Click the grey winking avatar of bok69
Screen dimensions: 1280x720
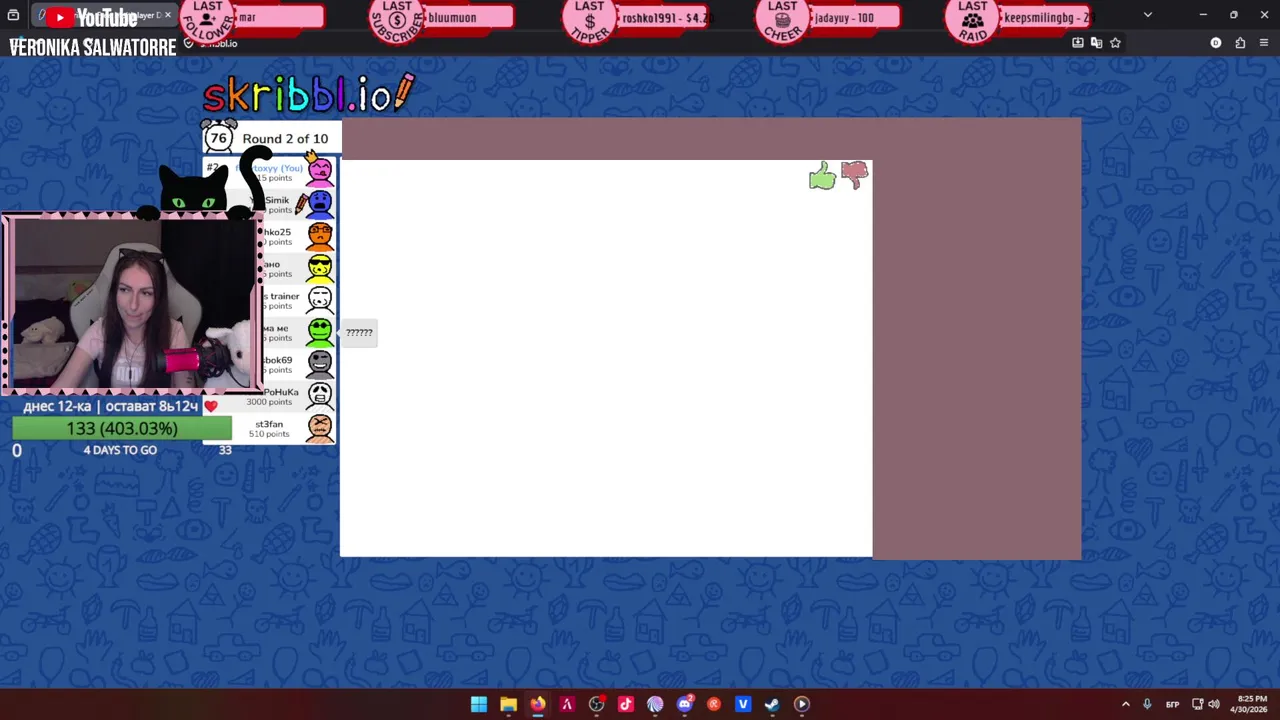[x=320, y=364]
